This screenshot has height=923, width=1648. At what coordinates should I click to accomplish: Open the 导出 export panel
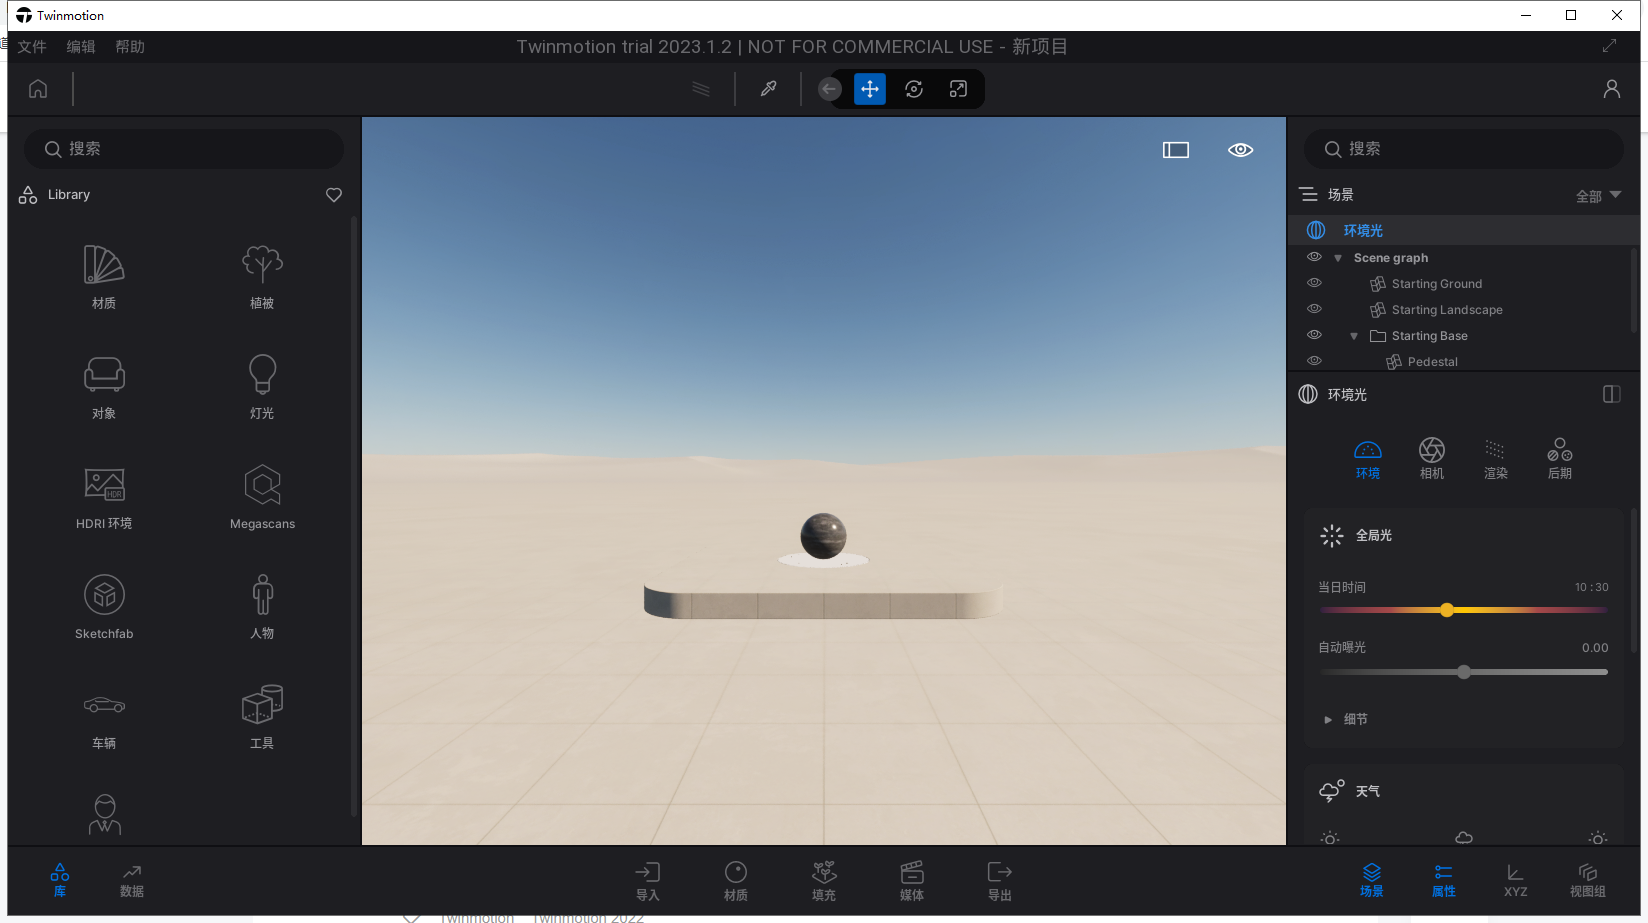click(1000, 882)
